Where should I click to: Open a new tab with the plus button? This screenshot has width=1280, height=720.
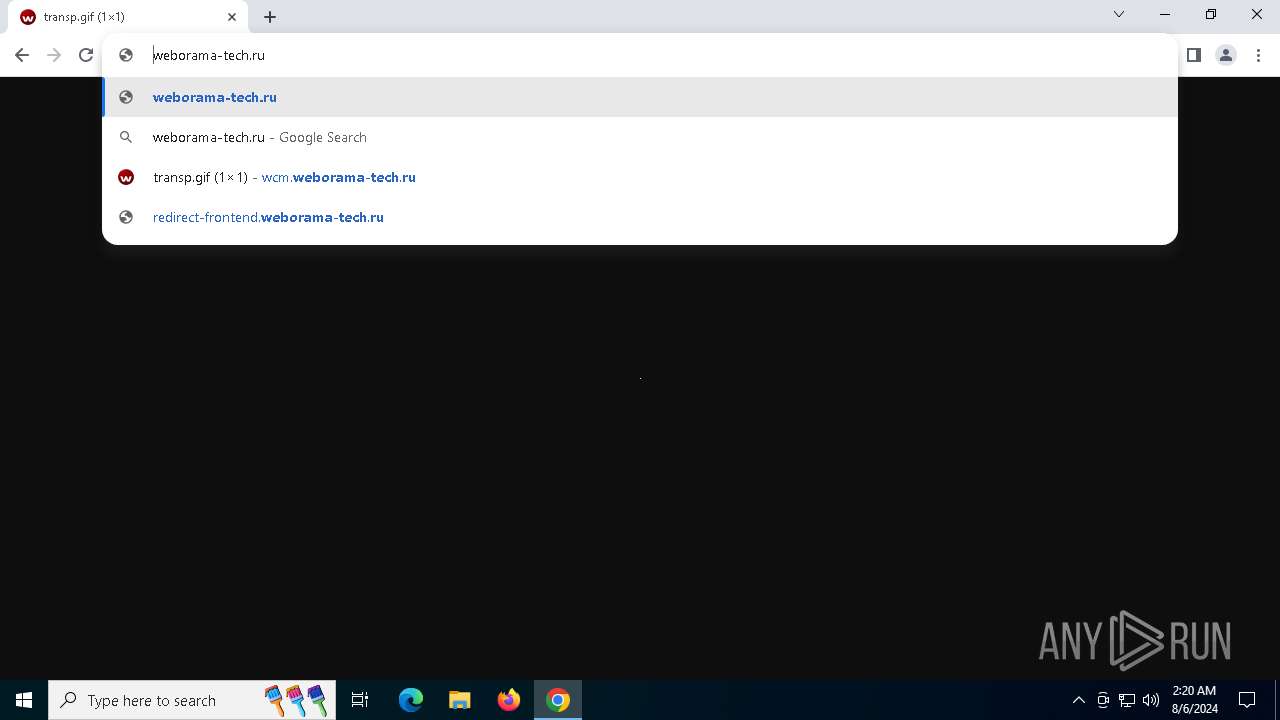point(270,17)
